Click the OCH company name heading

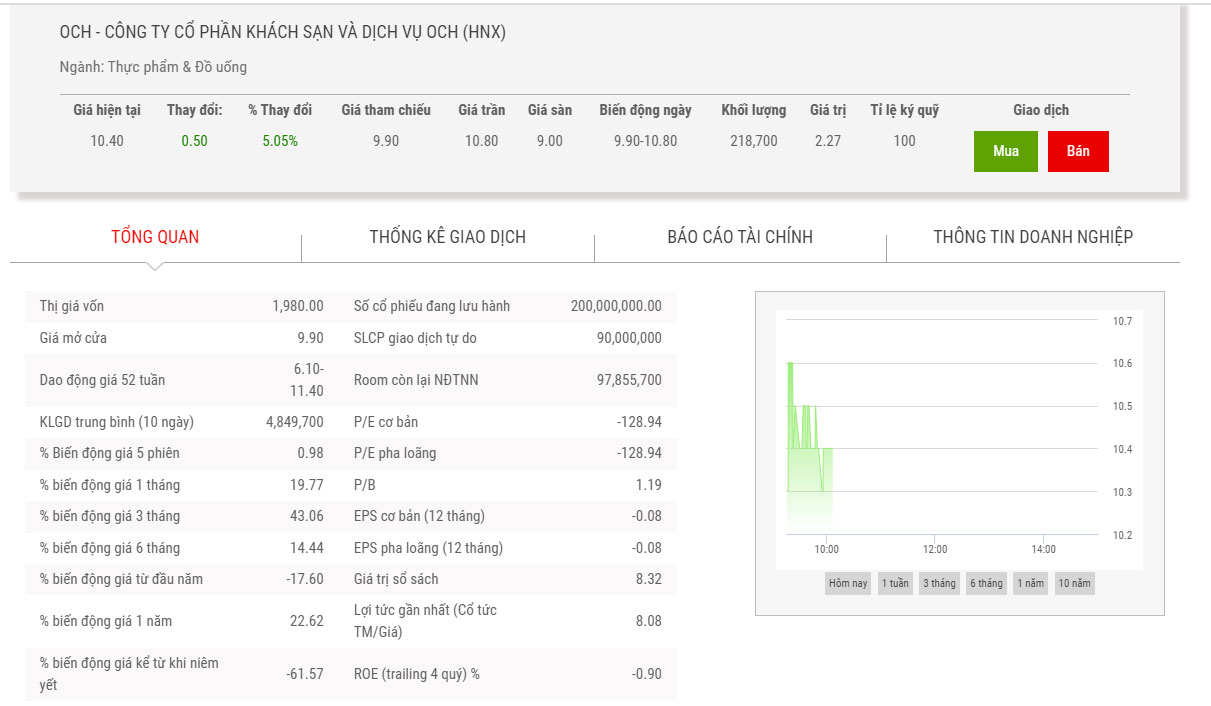283,32
